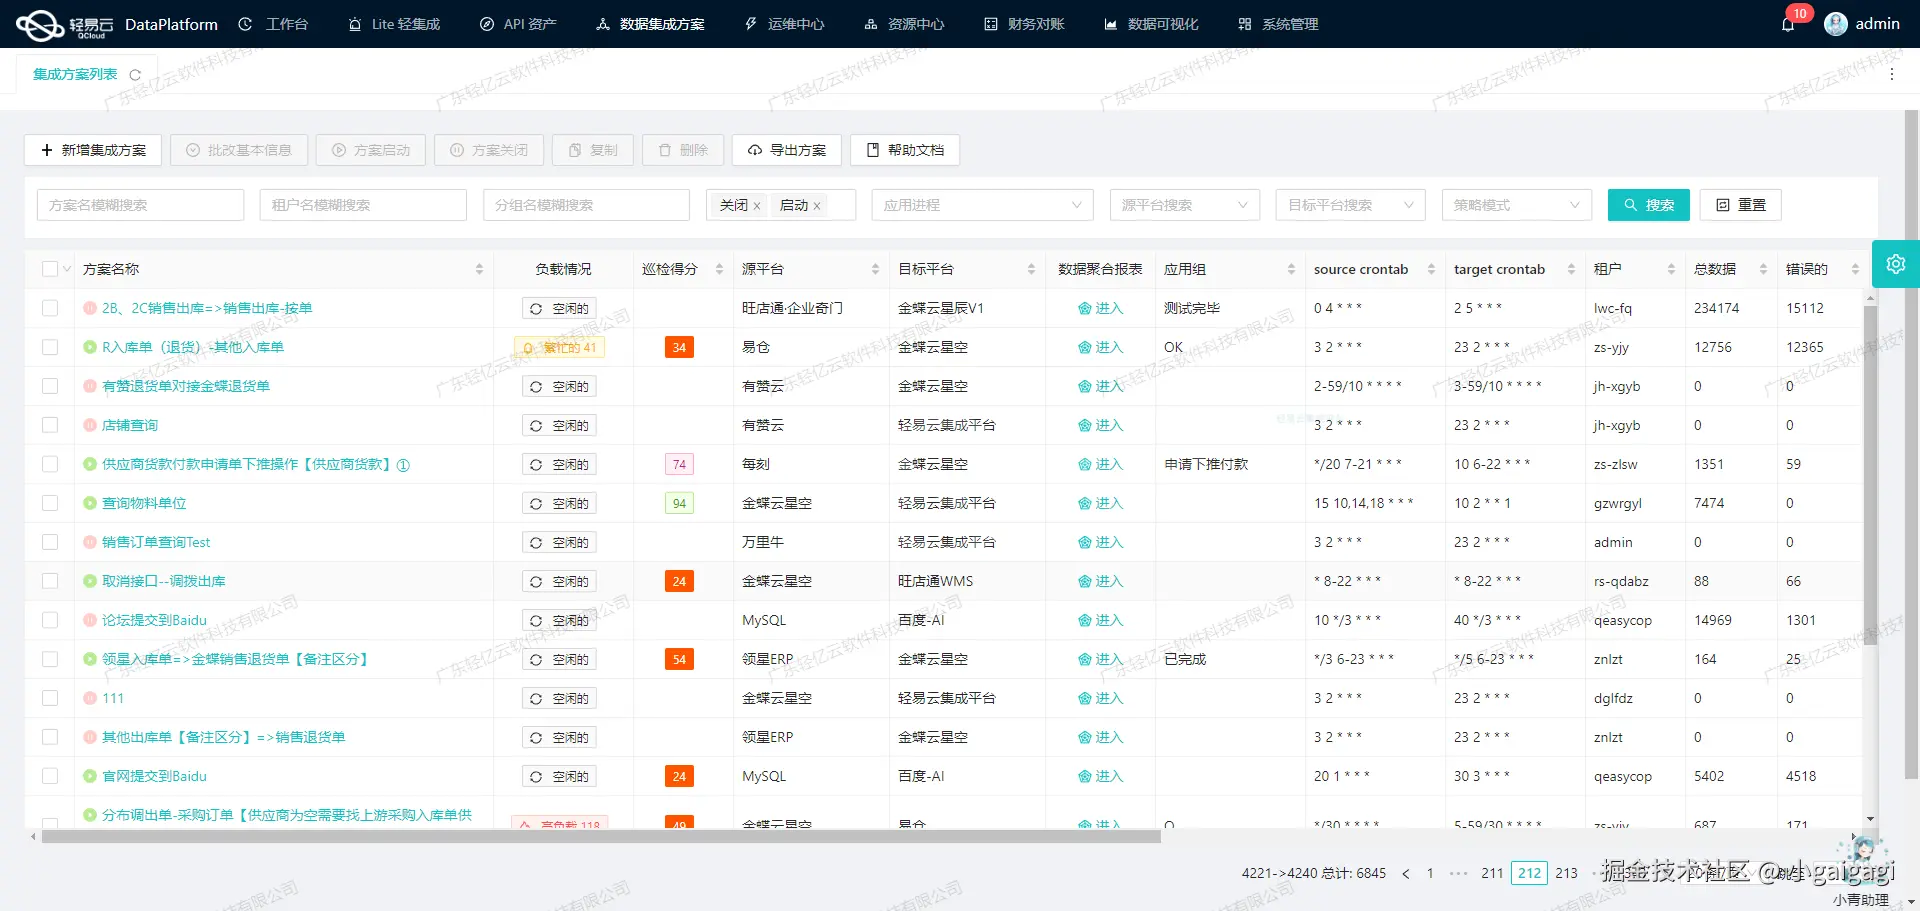
Task: Check the select-all checkbox in table header
Action: (x=49, y=268)
